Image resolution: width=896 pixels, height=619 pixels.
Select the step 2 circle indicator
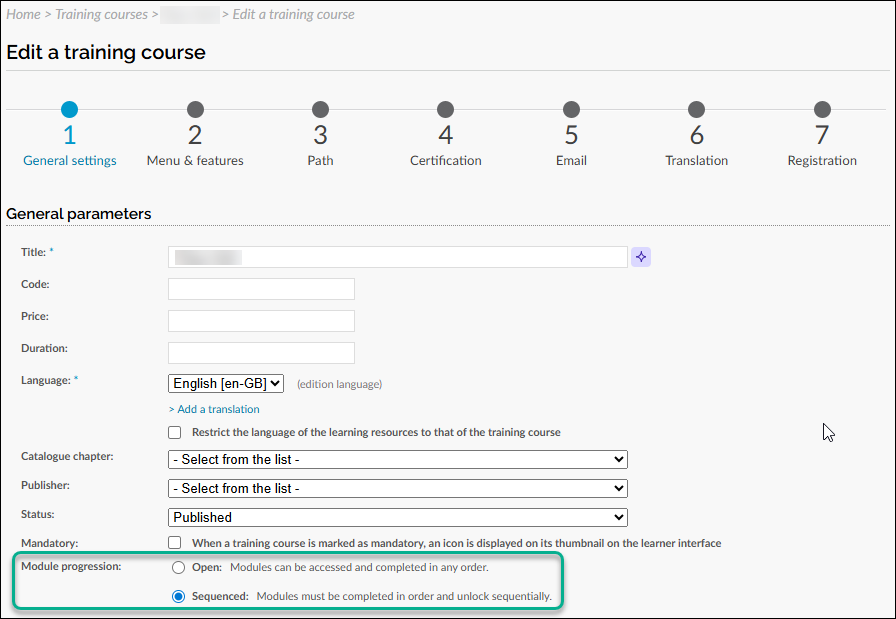pos(195,110)
